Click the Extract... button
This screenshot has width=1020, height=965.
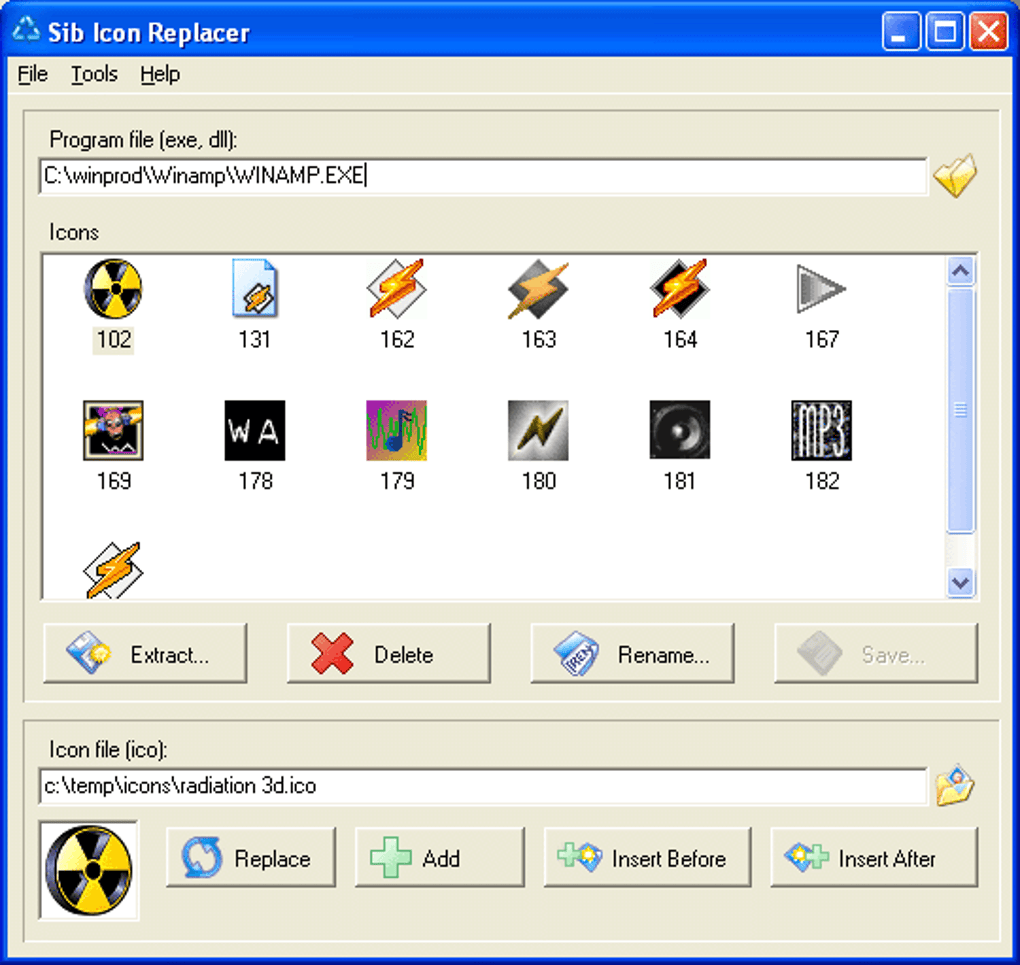click(x=145, y=653)
